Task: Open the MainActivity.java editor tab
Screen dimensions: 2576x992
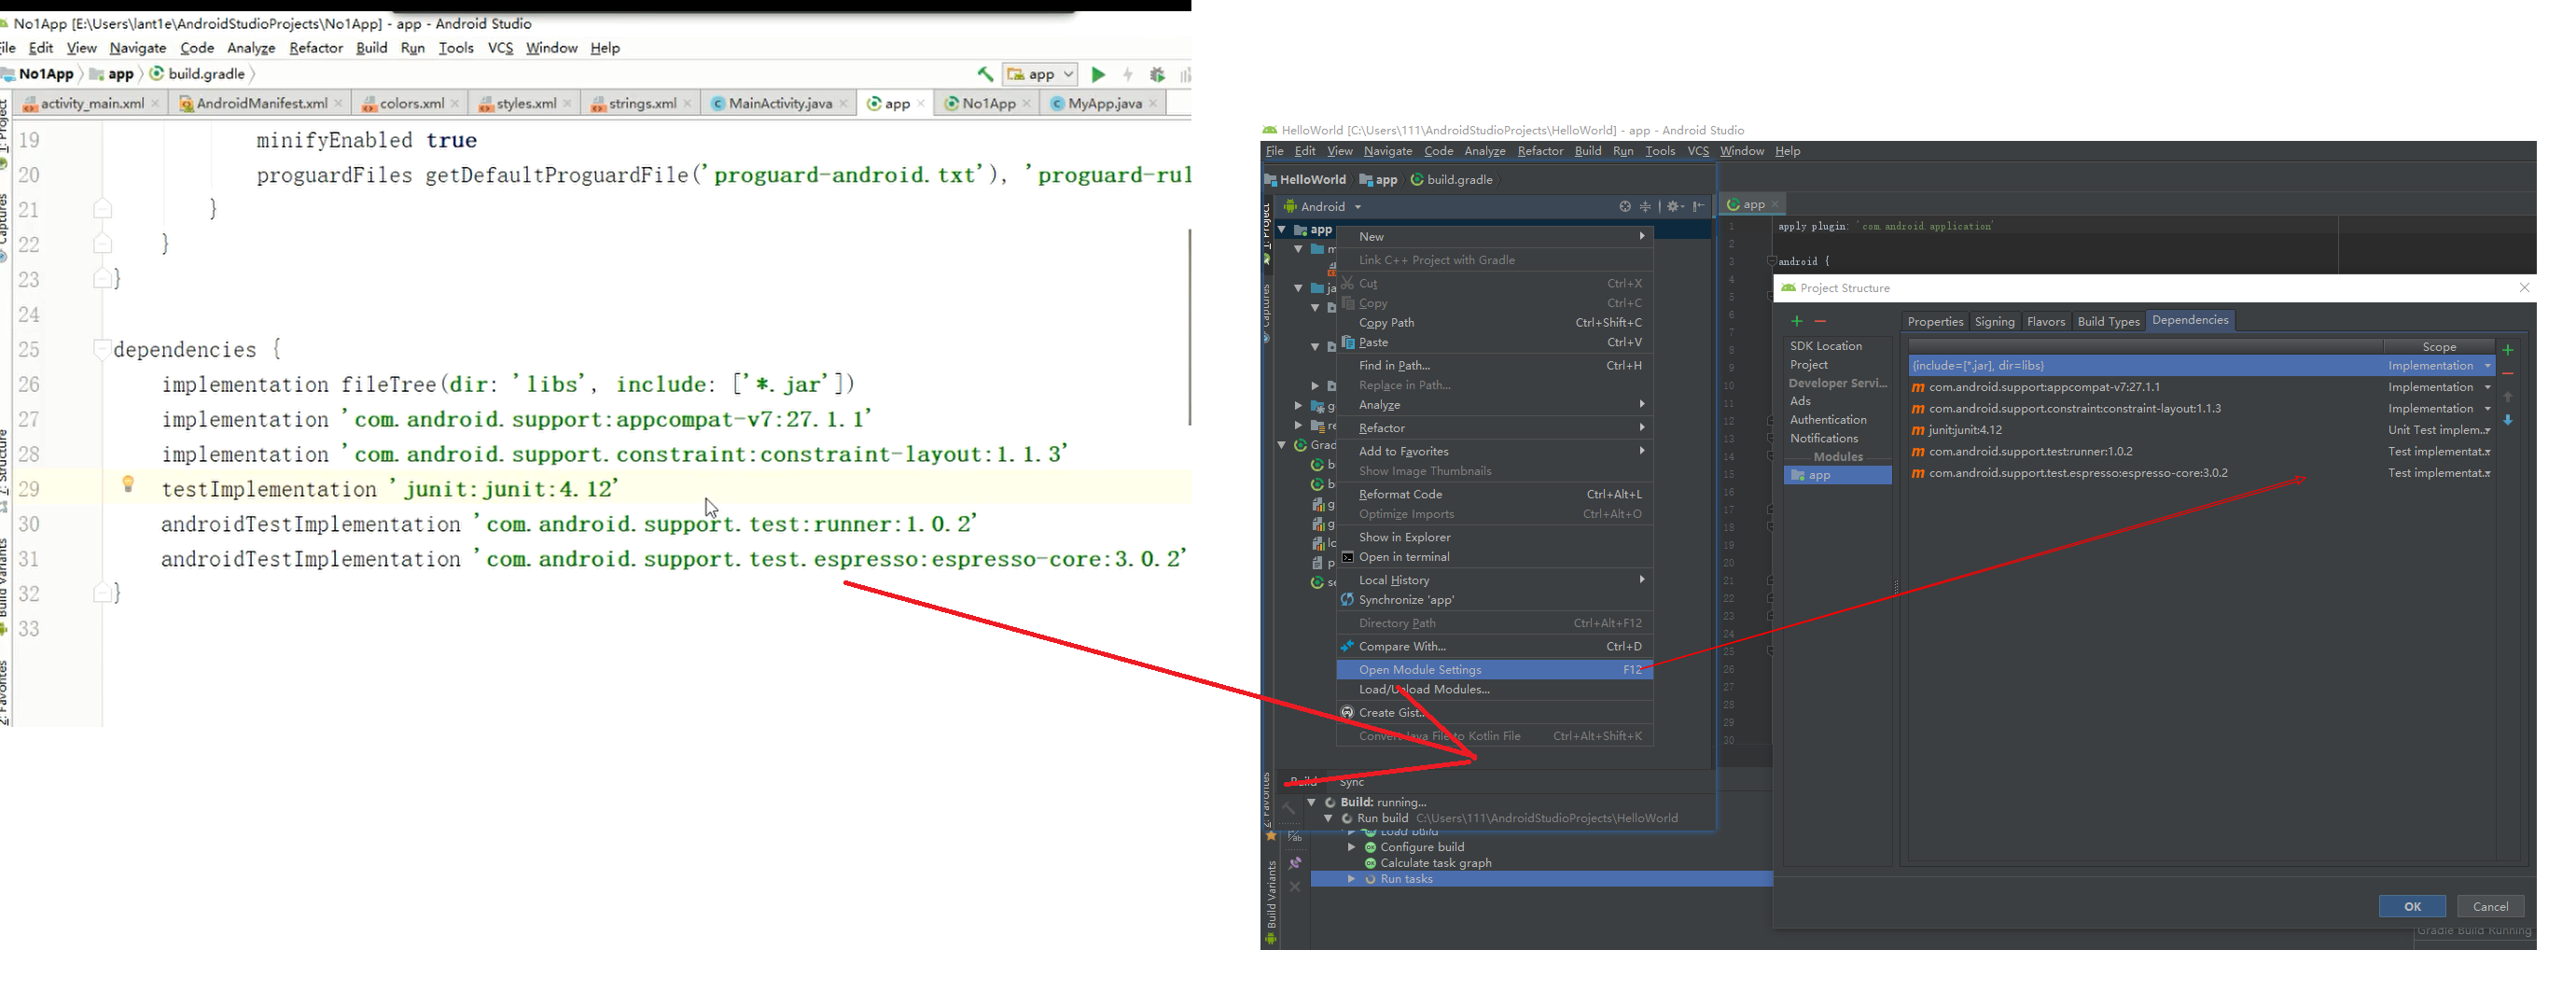Action: pos(780,103)
